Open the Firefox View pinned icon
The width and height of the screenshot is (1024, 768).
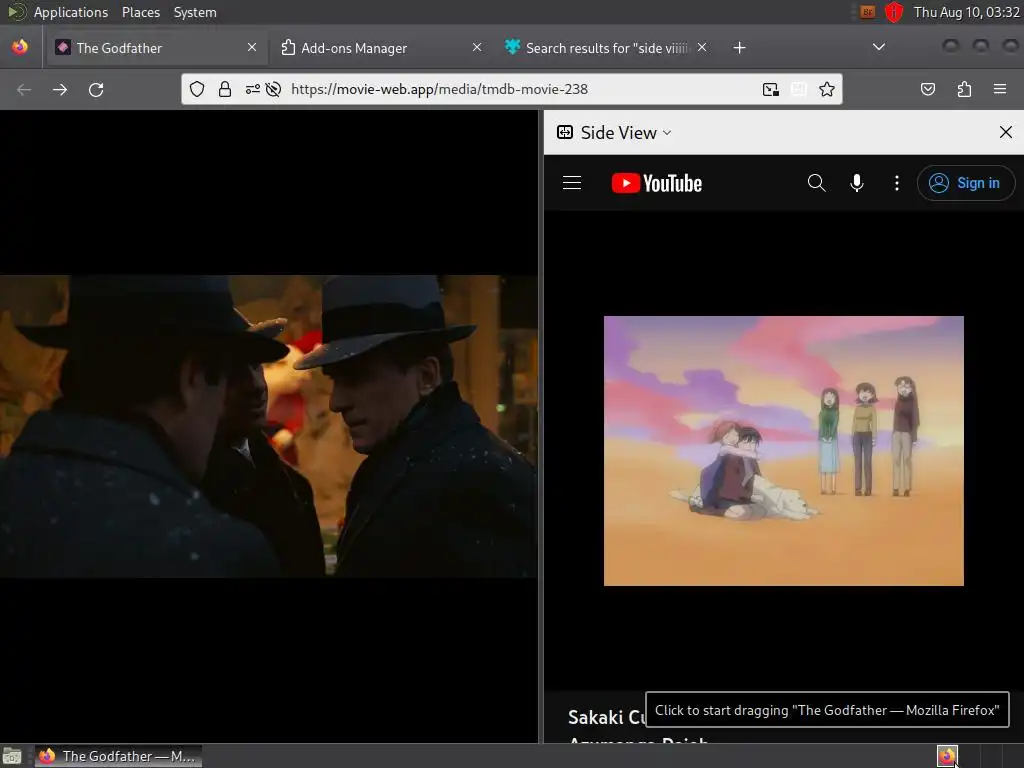pyautogui.click(x=20, y=48)
